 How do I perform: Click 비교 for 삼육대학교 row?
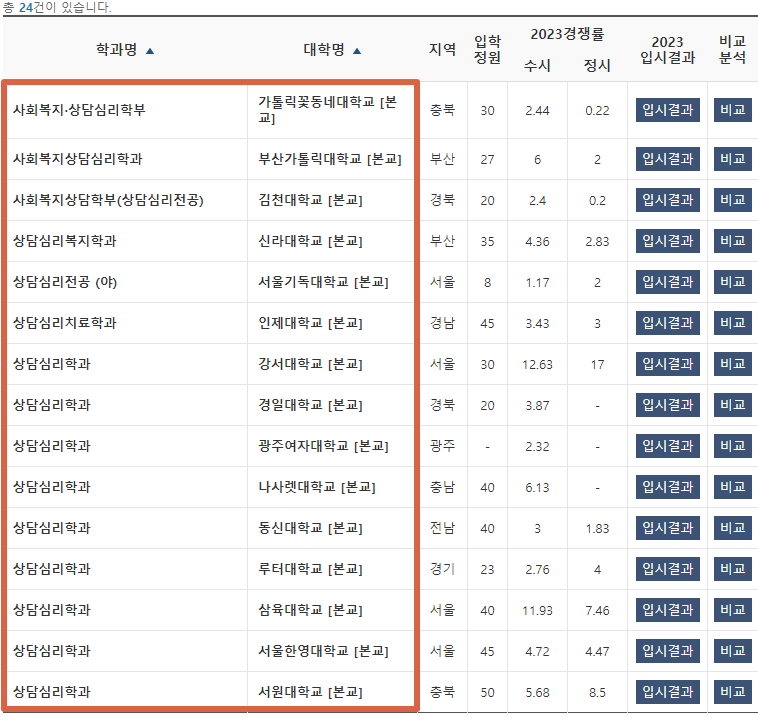pos(732,610)
